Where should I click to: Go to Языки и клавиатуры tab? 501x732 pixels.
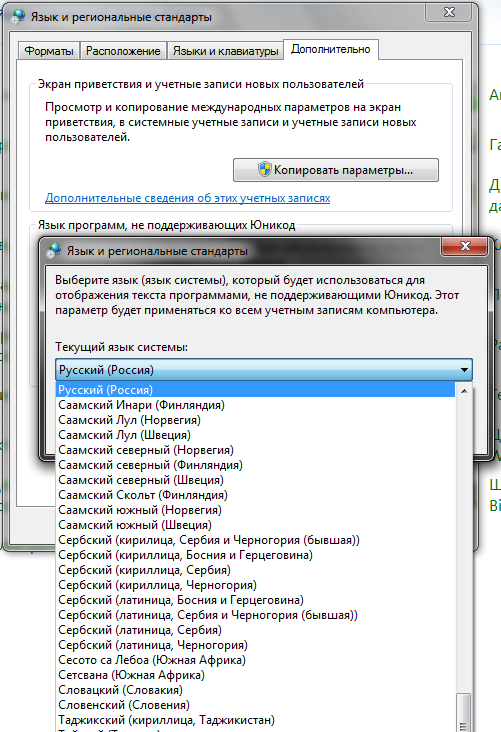[x=226, y=50]
